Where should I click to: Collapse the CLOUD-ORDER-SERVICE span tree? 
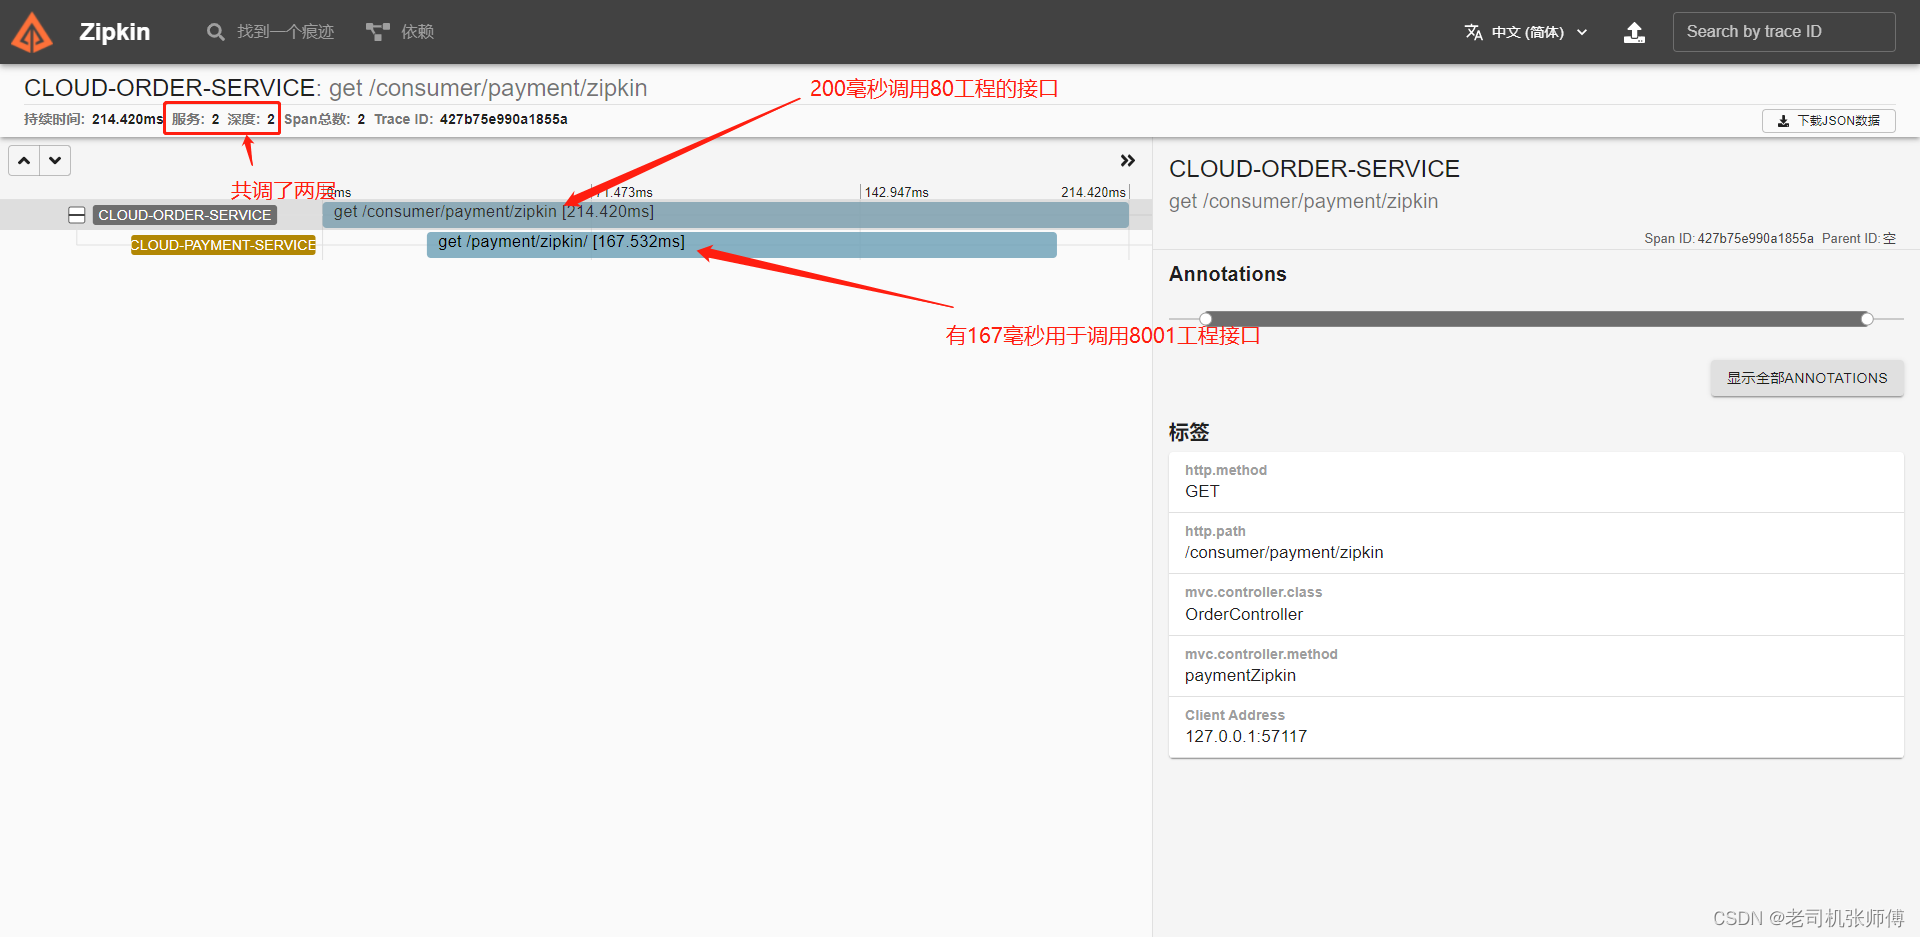76,215
